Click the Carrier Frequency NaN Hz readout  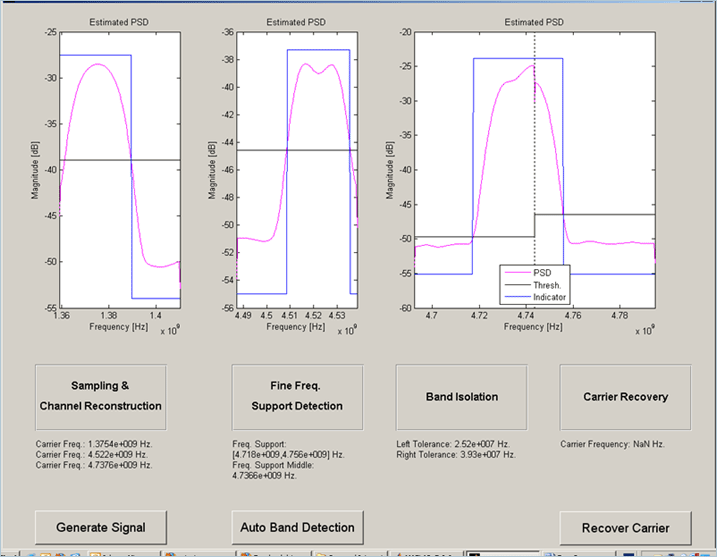click(x=613, y=444)
